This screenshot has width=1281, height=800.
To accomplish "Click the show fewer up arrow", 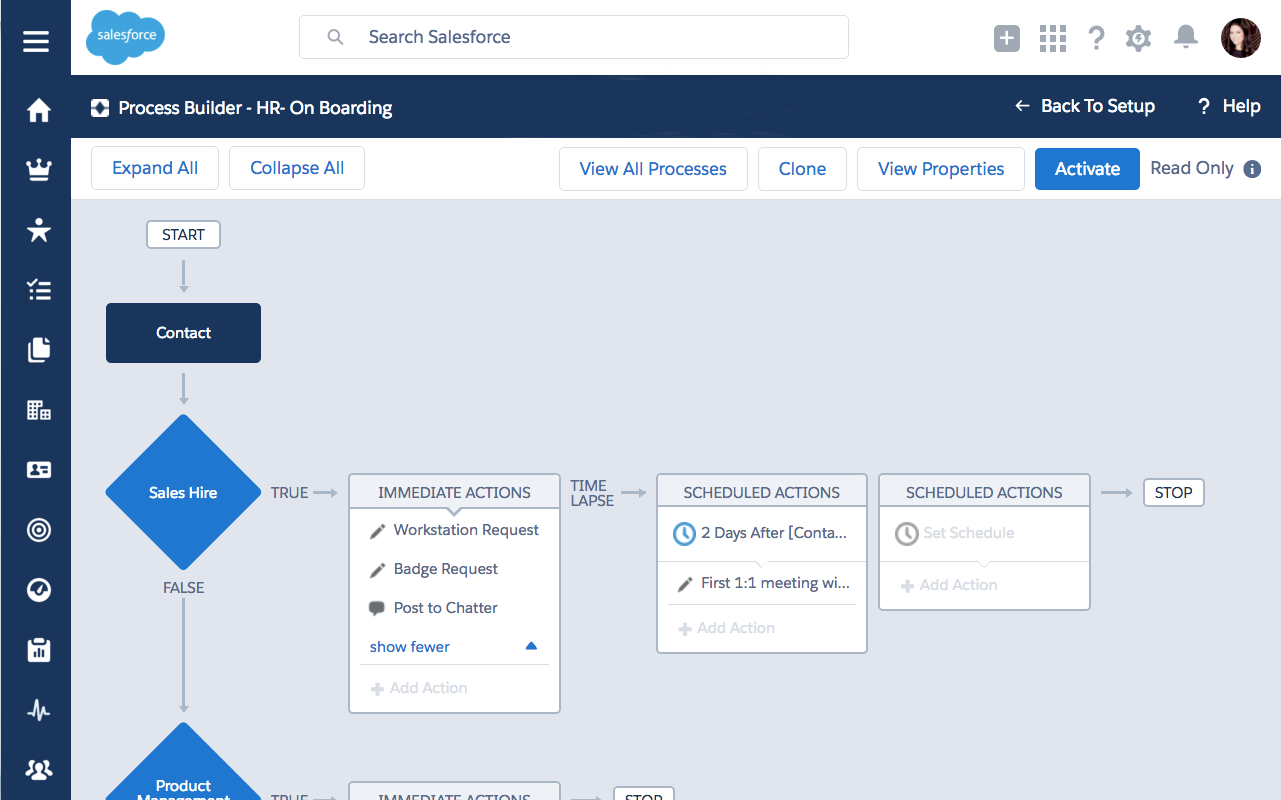I will [532, 646].
